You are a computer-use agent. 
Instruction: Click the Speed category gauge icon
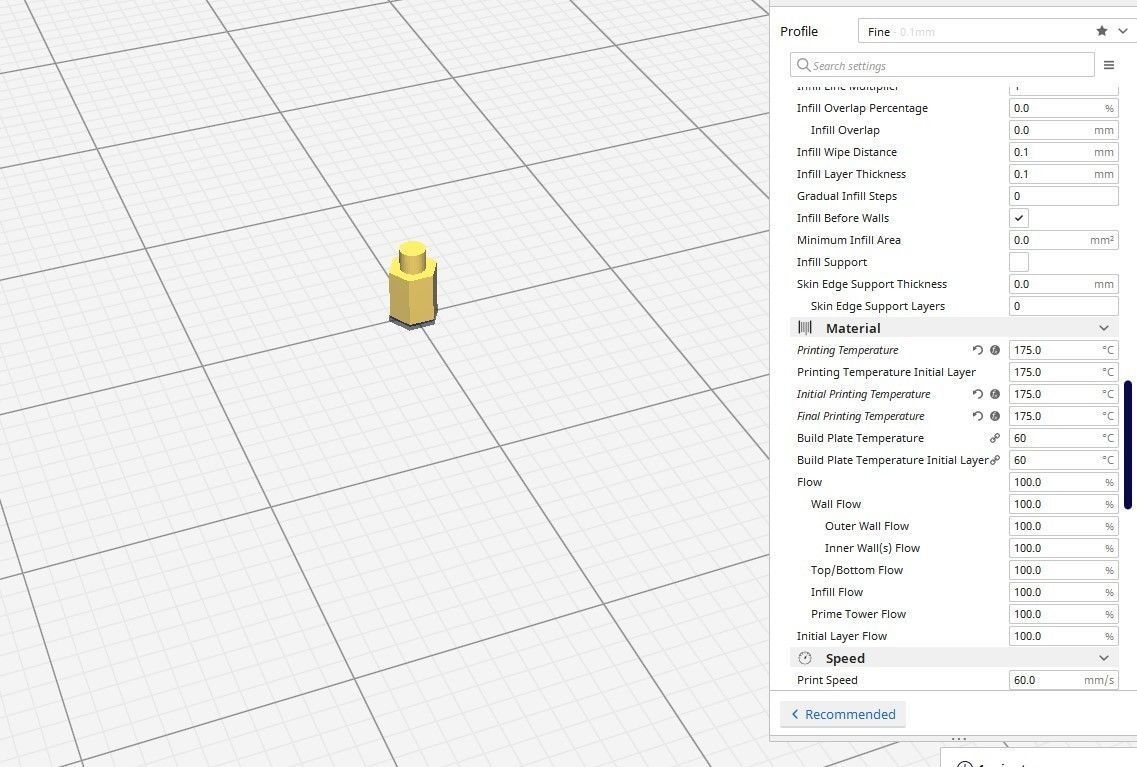805,658
